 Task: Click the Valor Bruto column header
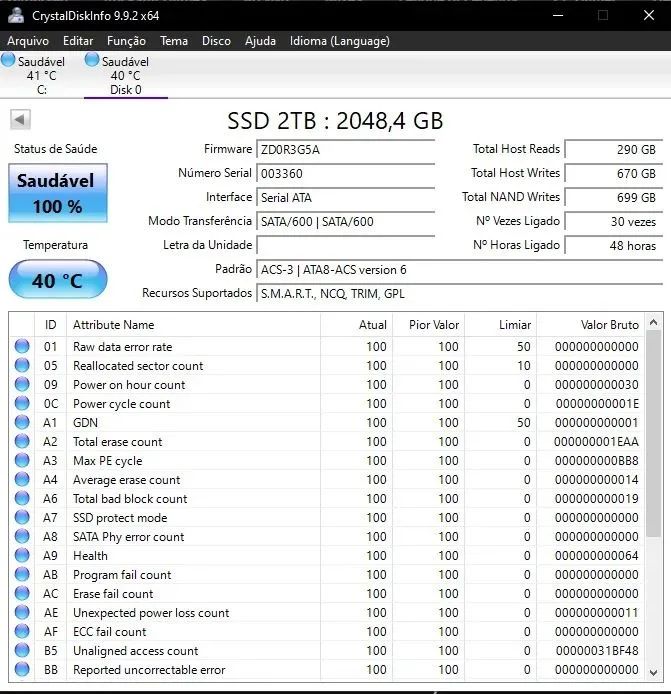pos(590,325)
